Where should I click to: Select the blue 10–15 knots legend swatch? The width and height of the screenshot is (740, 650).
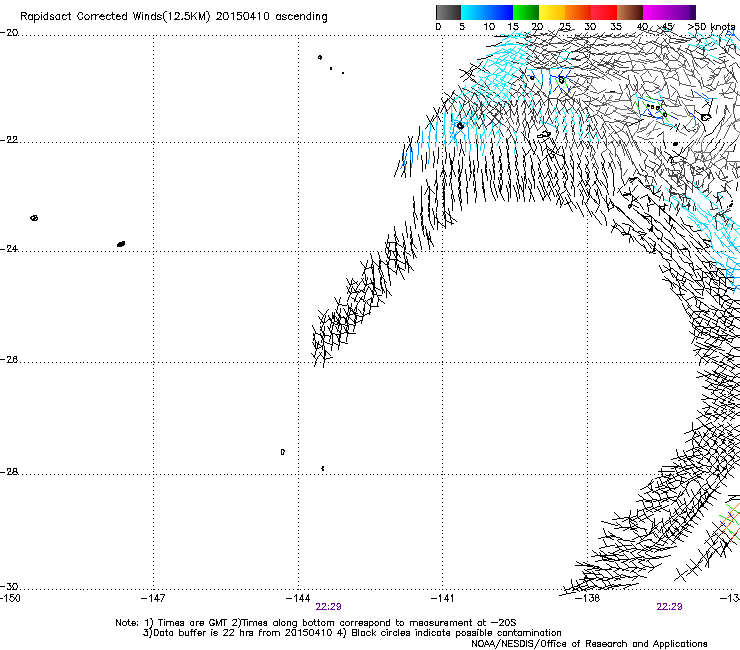tap(500, 12)
